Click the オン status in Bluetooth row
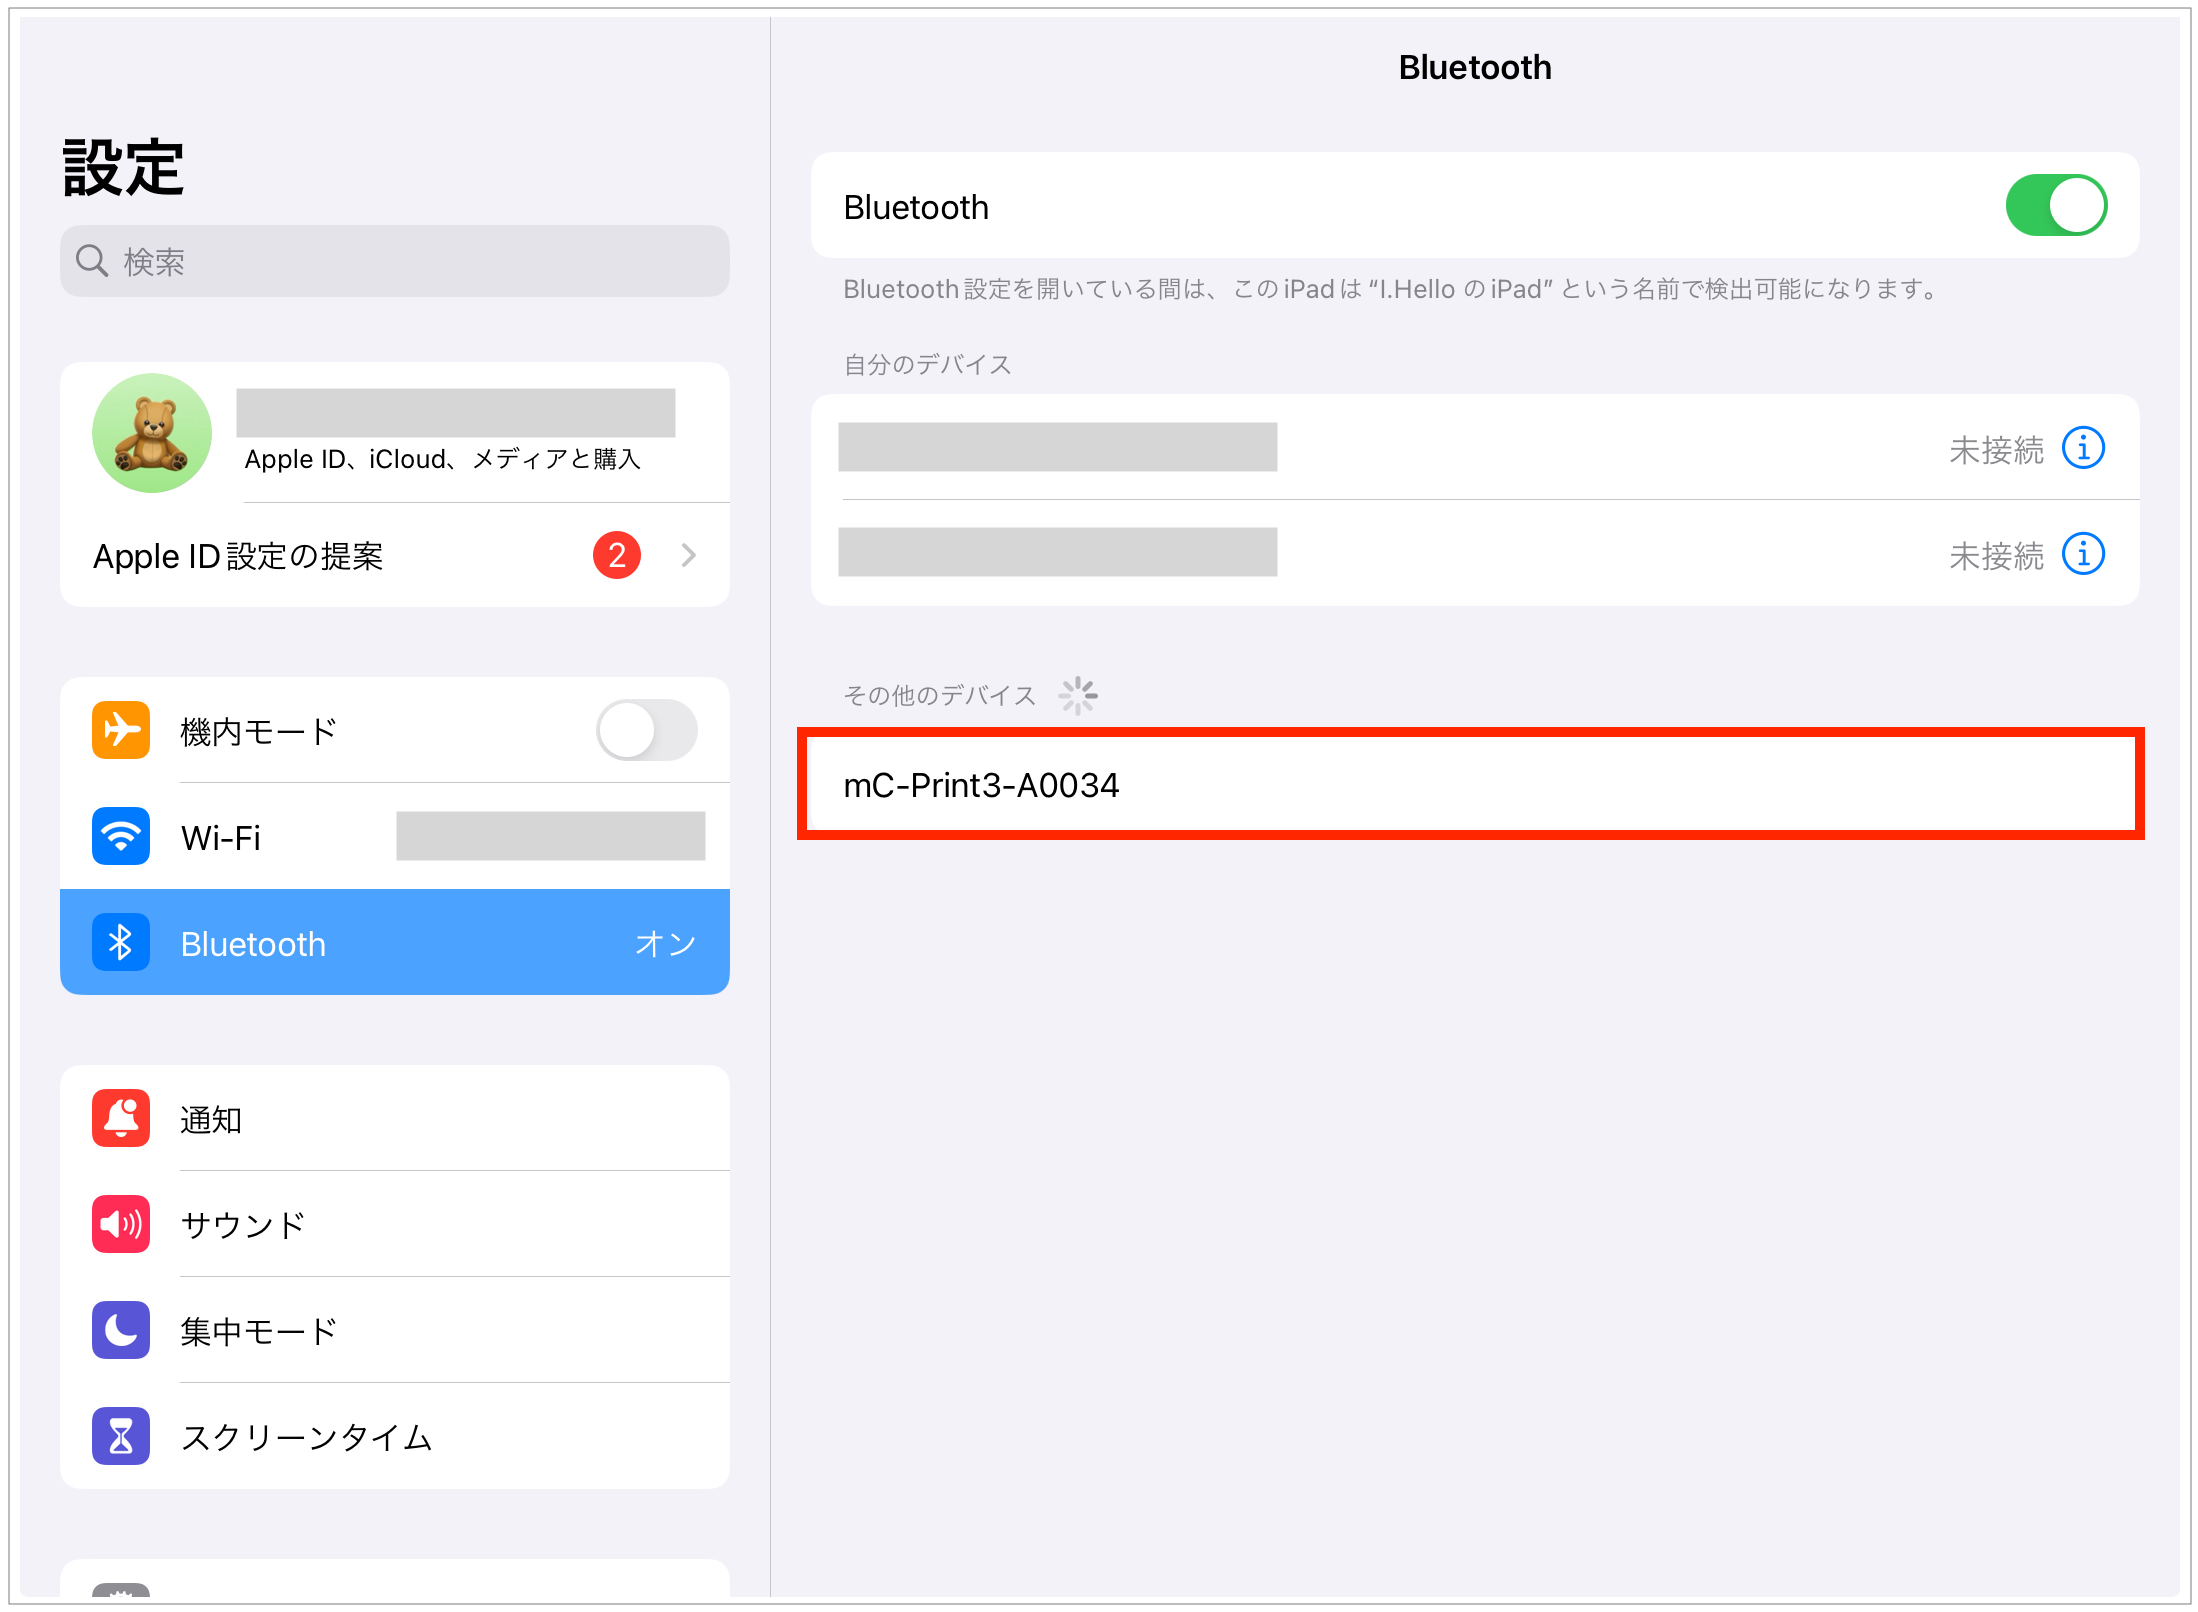 [x=665, y=943]
